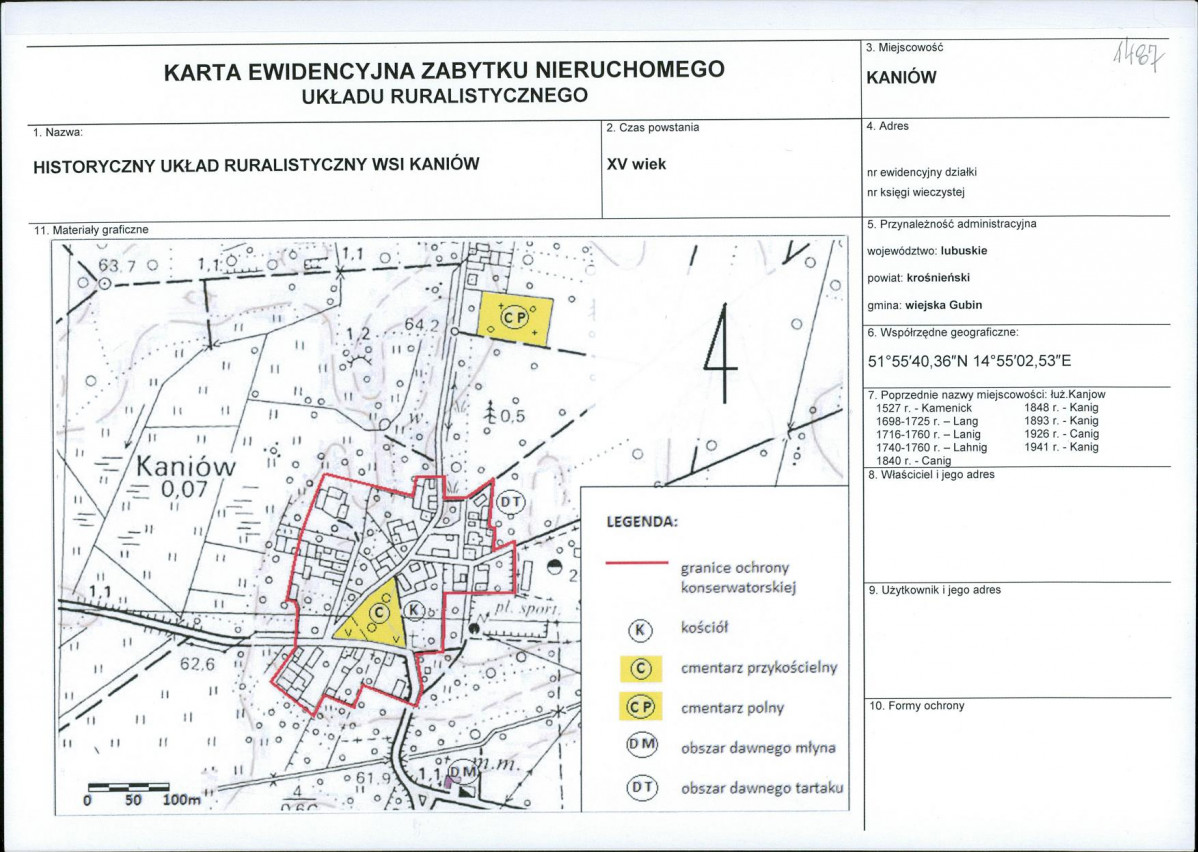
Task: Click 'powiat: krośnieński'
Action: (x=918, y=278)
